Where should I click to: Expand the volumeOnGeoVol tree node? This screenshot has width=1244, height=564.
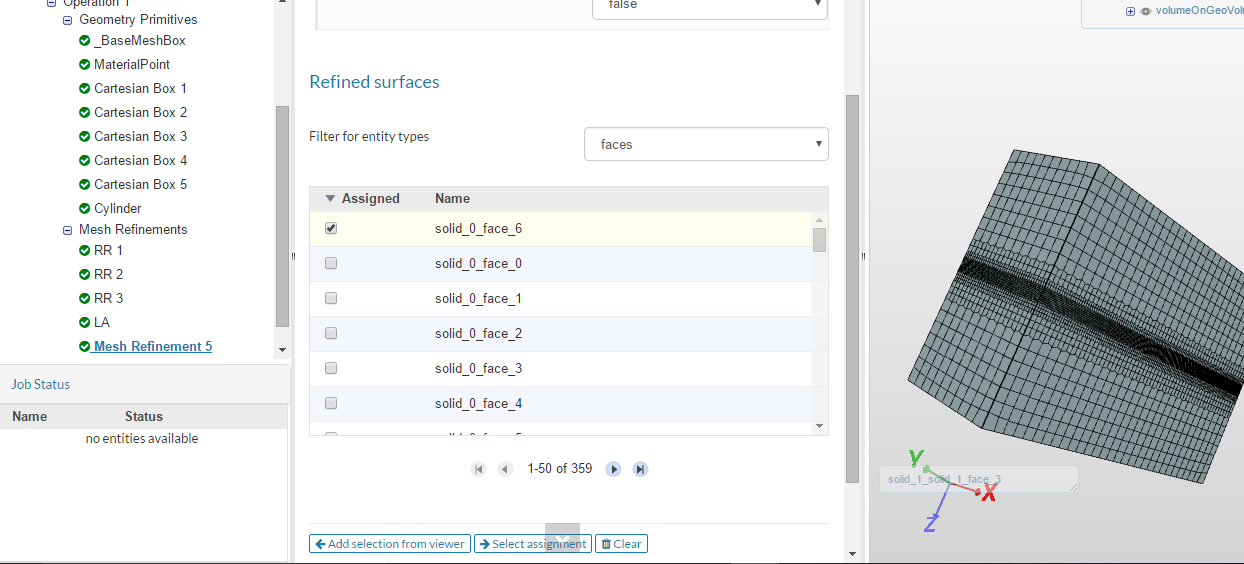(x=1130, y=11)
